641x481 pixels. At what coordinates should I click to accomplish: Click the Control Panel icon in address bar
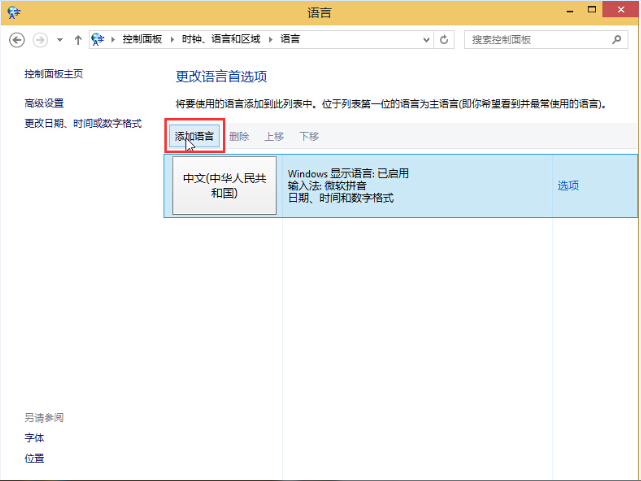tap(98, 39)
